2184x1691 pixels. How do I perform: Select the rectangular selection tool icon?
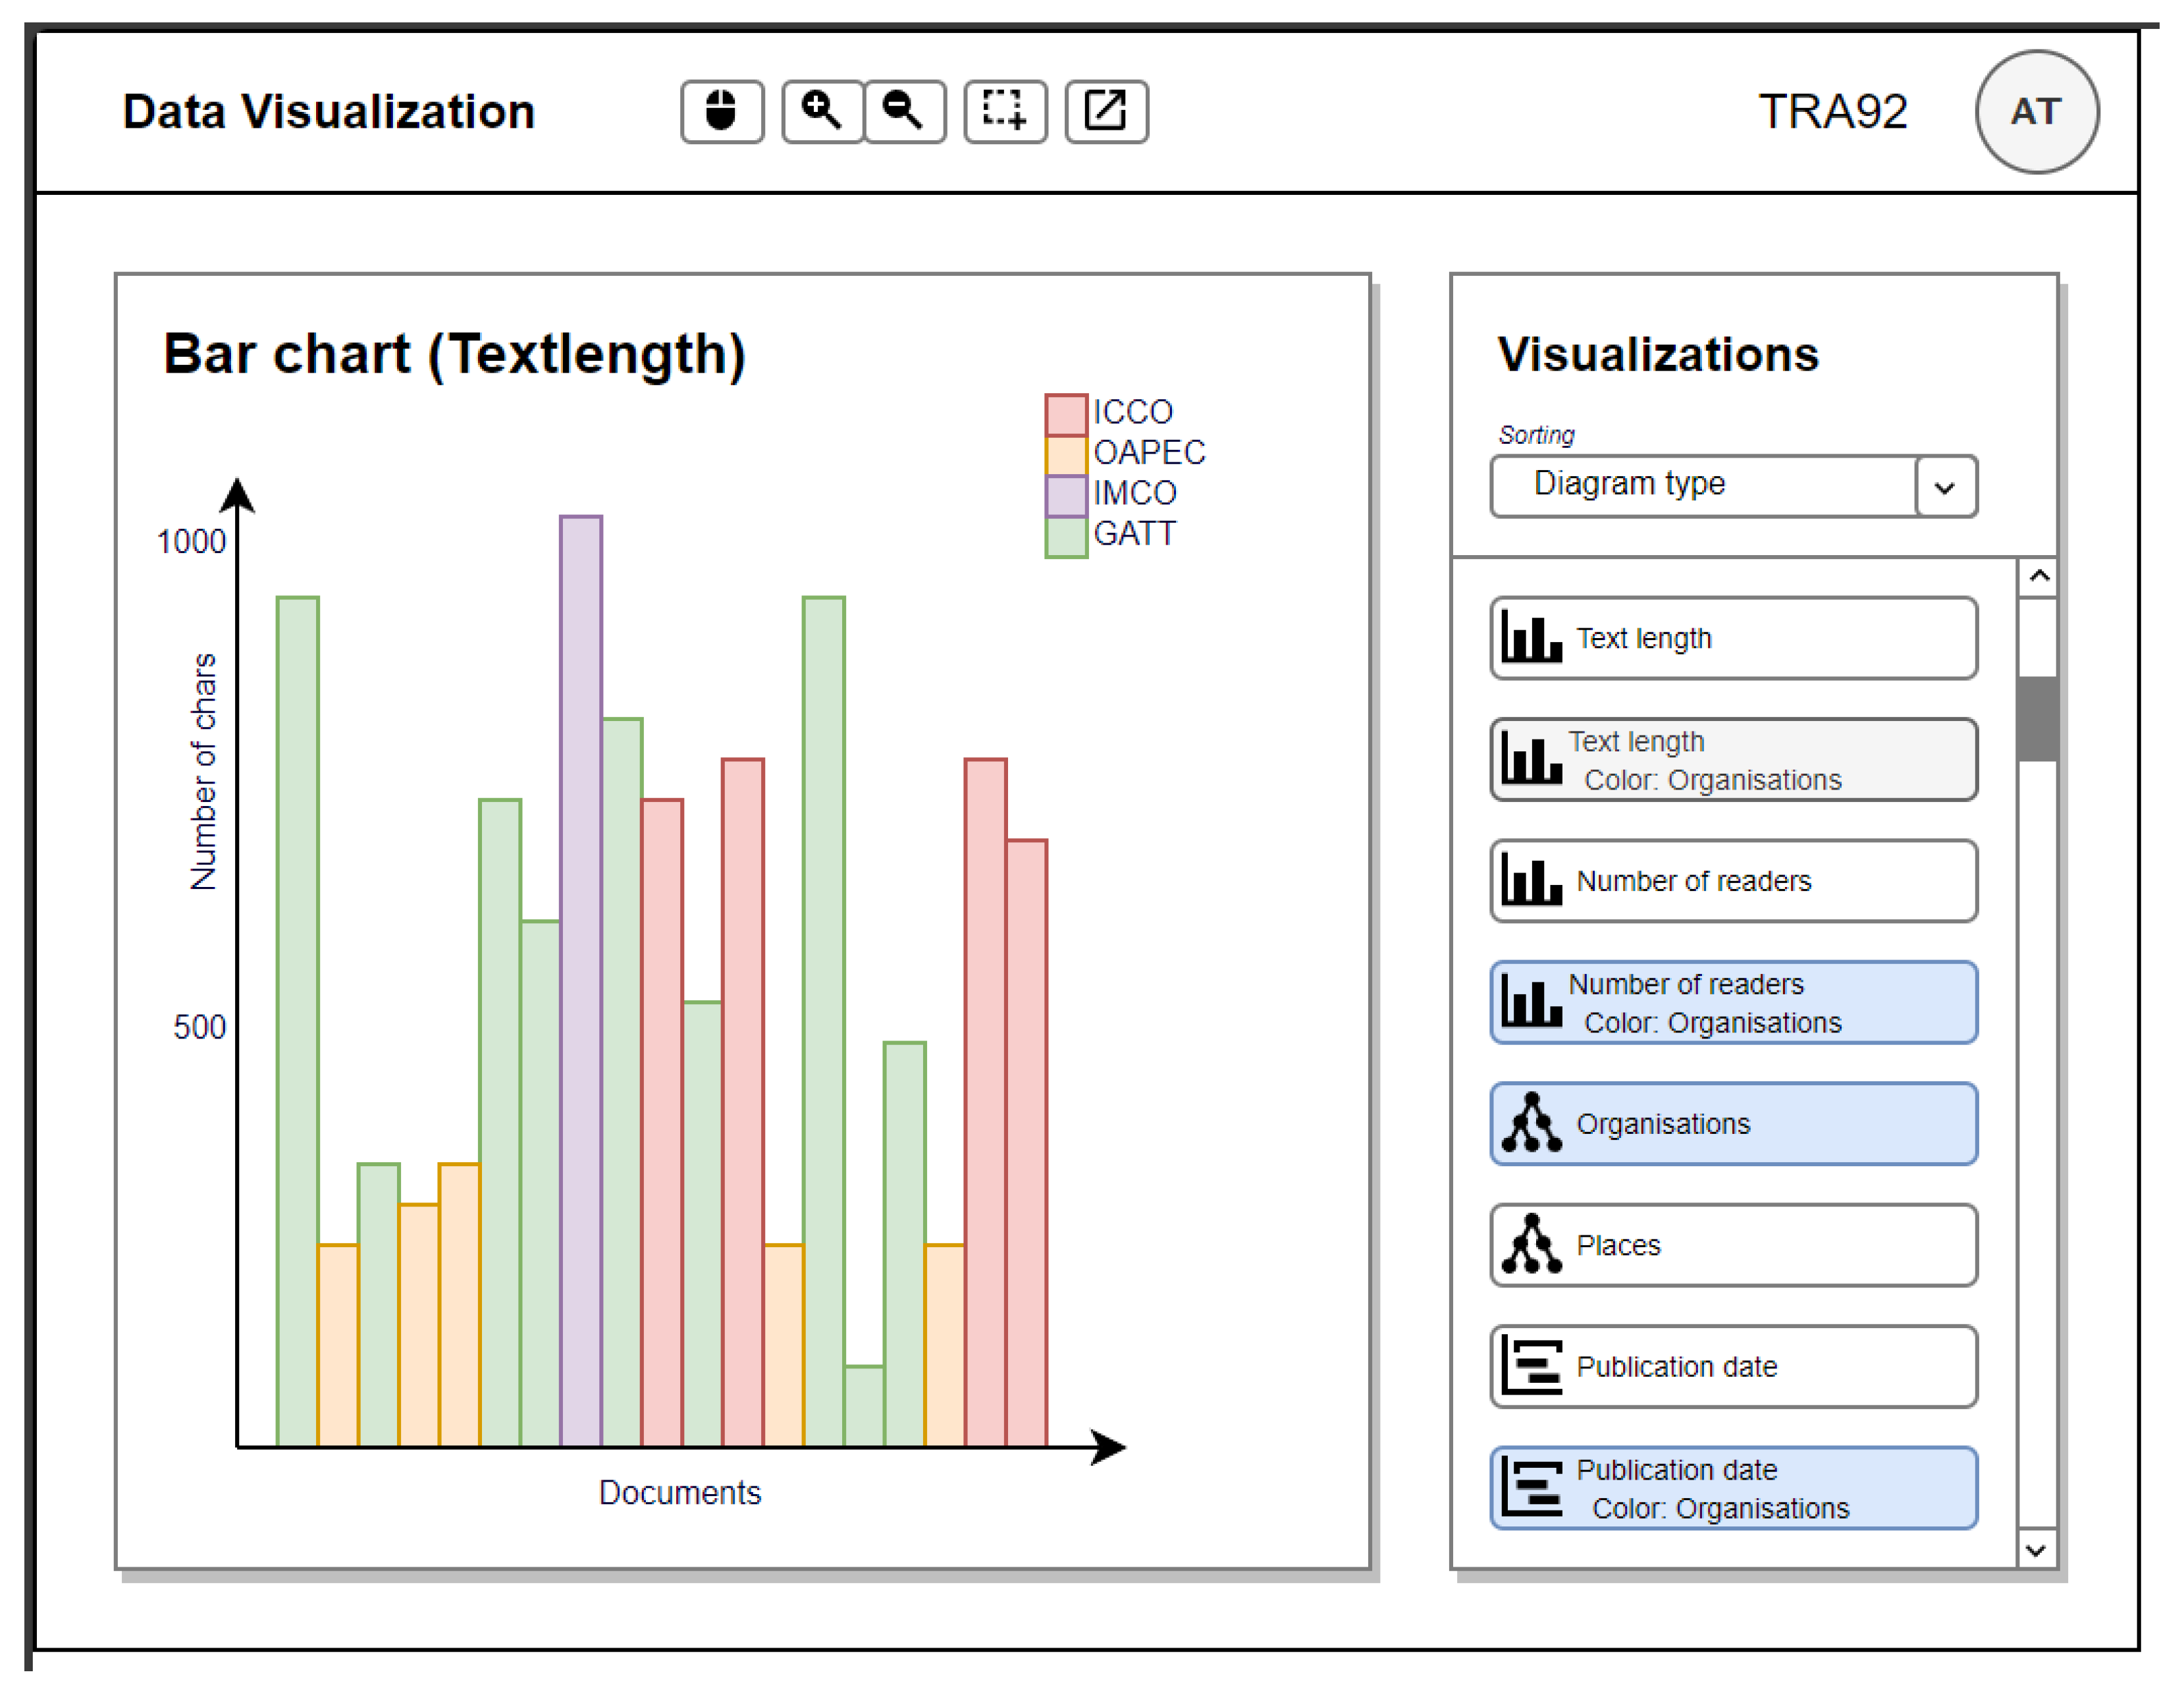point(1005,111)
